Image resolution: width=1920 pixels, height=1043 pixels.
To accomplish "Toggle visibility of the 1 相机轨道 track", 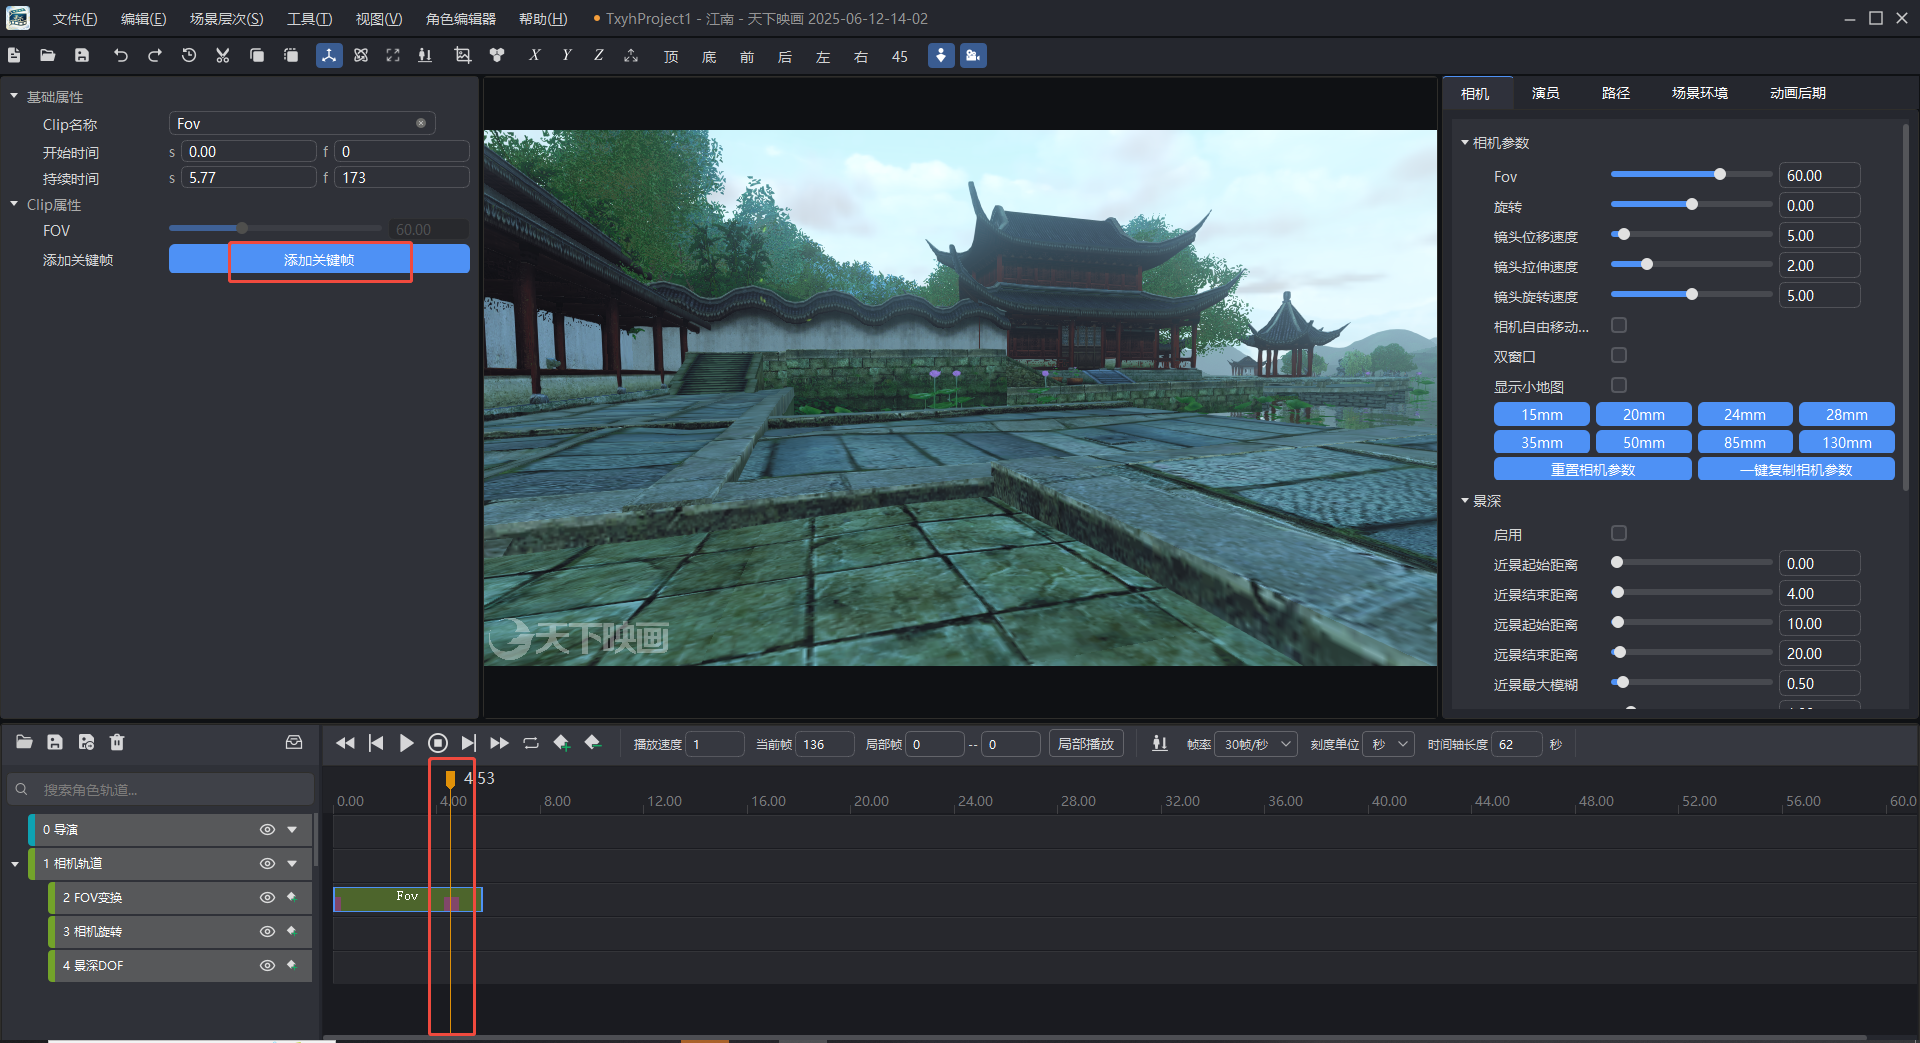I will 267,863.
